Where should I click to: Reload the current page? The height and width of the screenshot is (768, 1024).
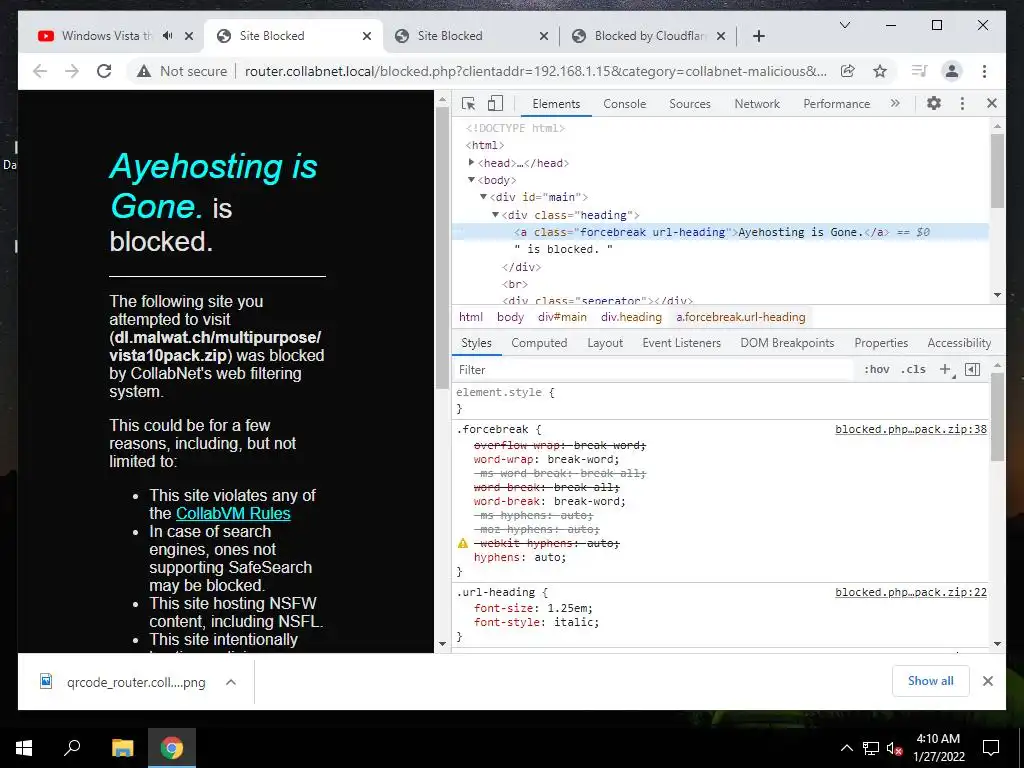[104, 71]
